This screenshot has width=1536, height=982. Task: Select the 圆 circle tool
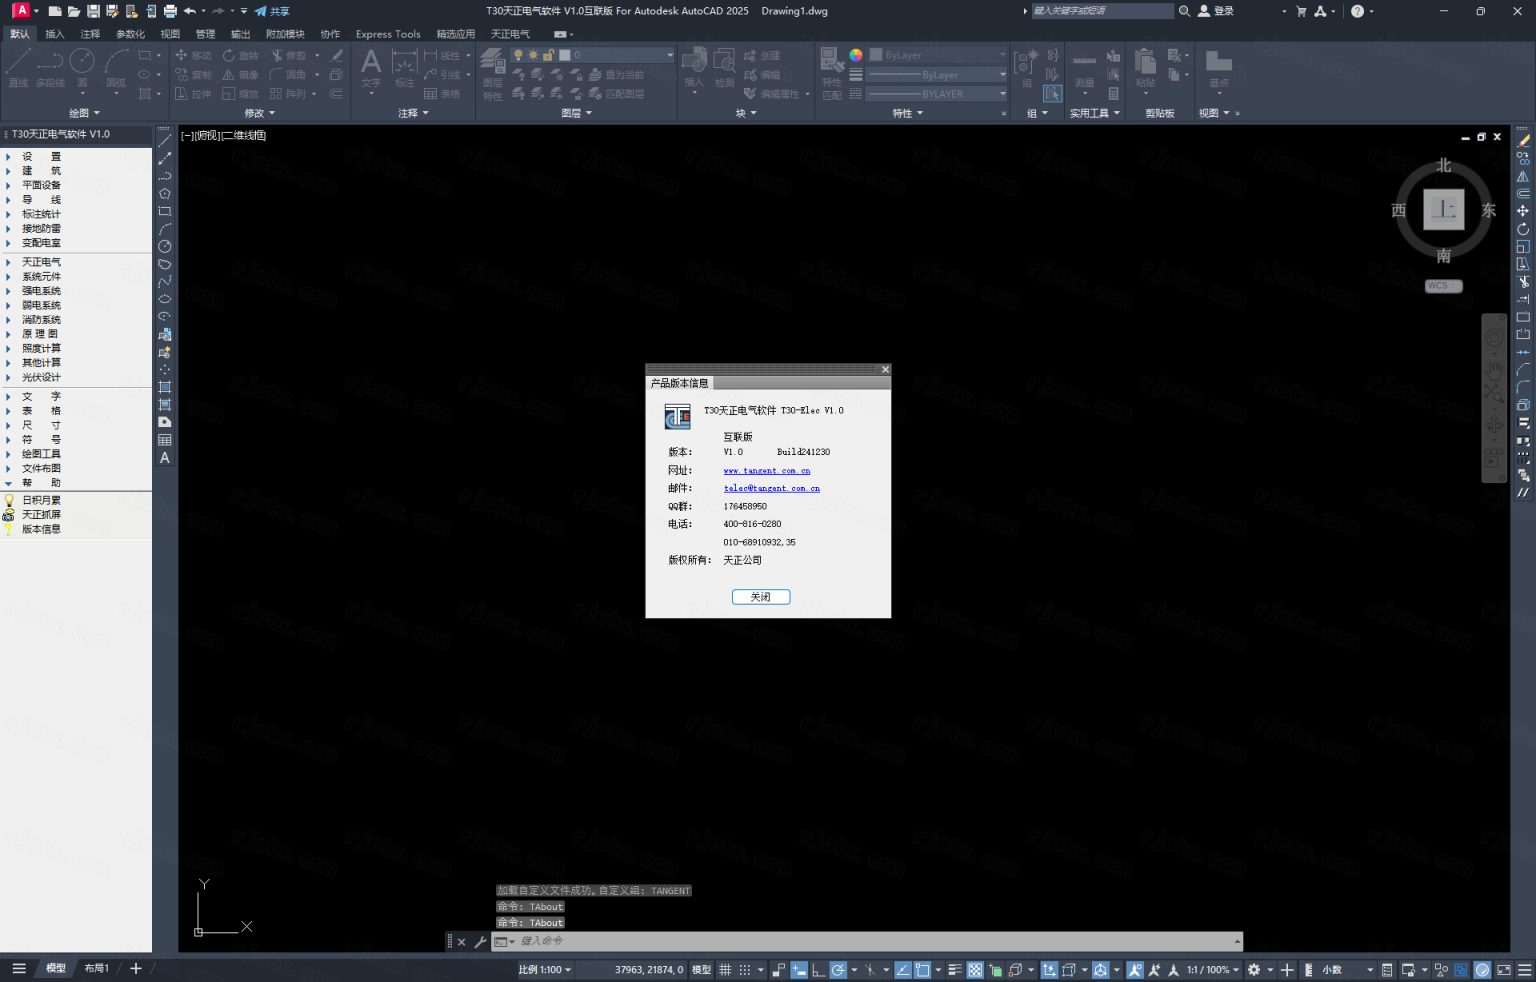tap(82, 68)
